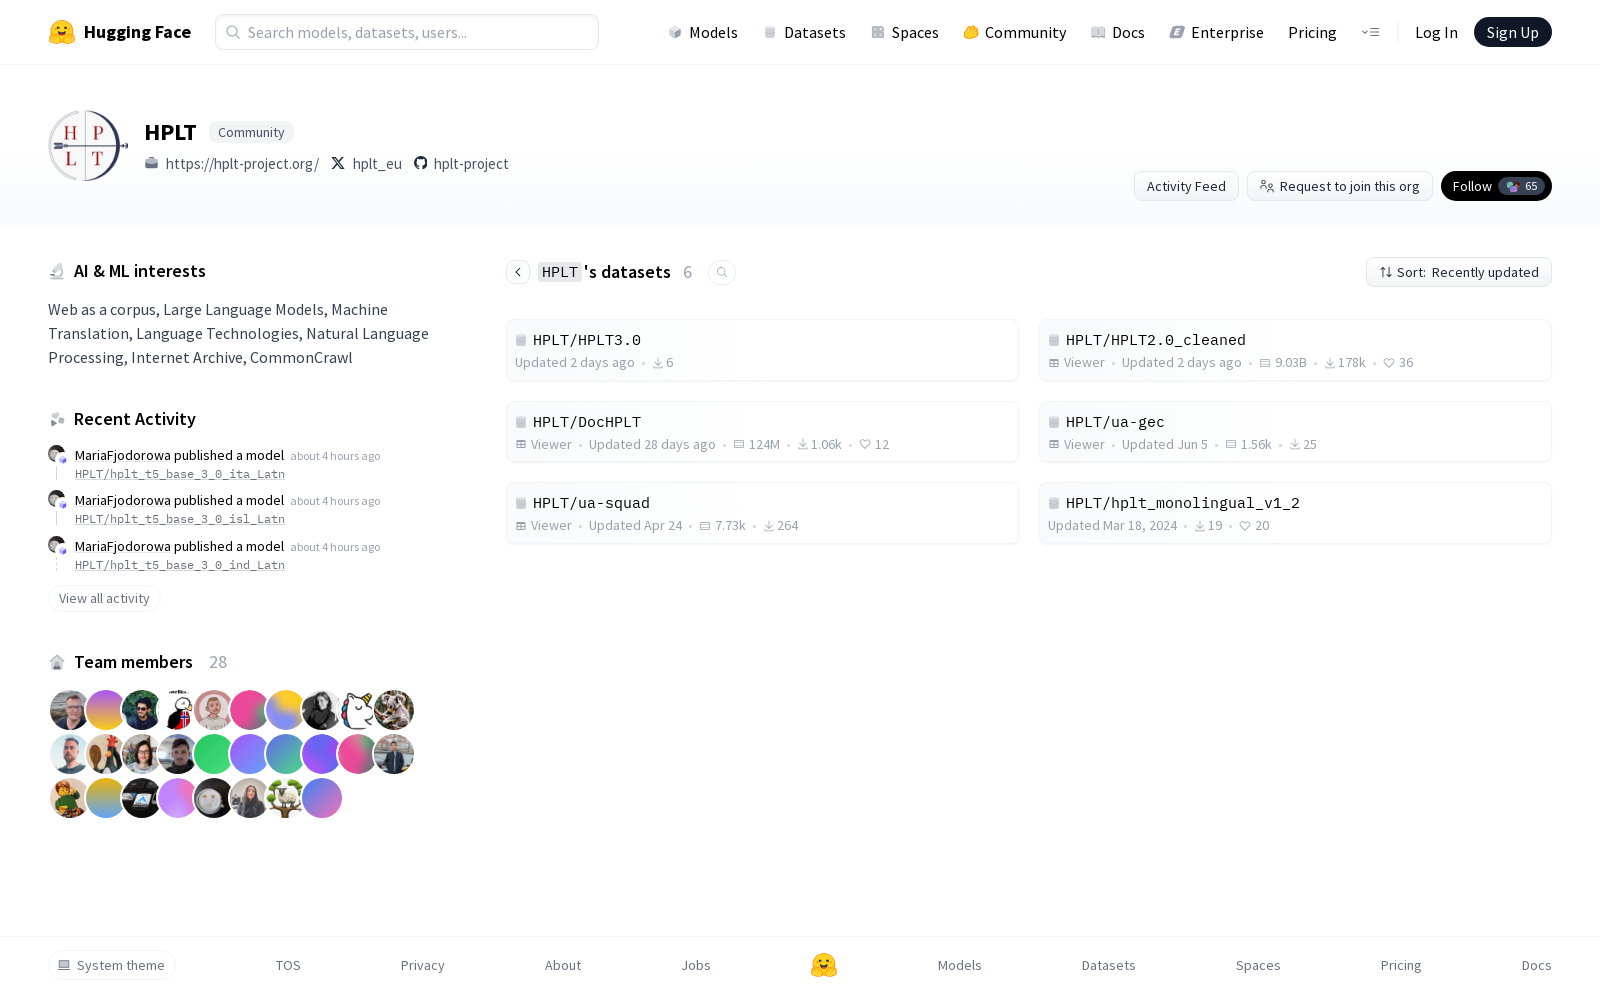Open Pricing in the top navigation
1600x1000 pixels.
point(1312,32)
